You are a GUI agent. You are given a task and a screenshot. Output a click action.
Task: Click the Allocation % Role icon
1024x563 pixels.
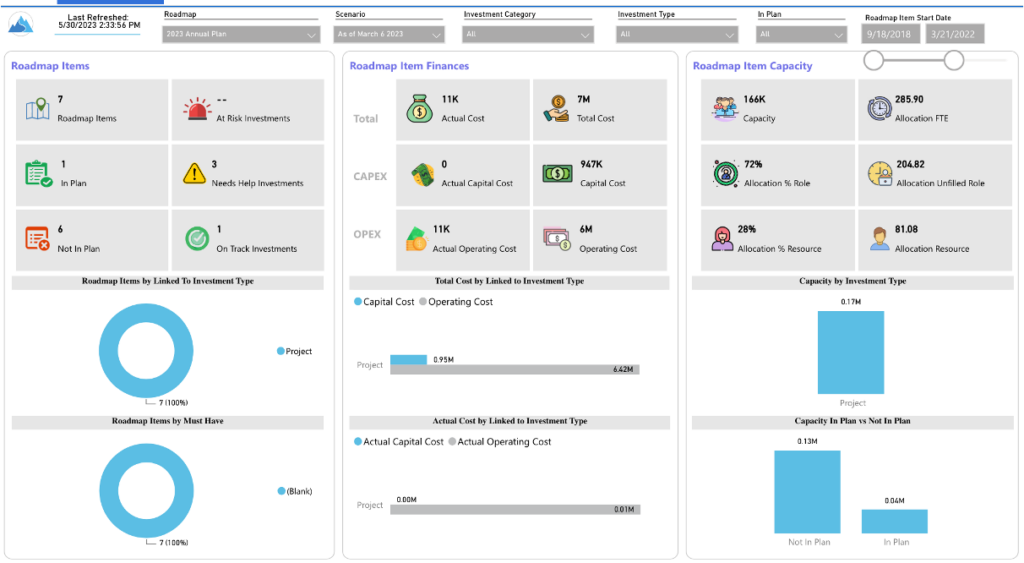tap(726, 174)
